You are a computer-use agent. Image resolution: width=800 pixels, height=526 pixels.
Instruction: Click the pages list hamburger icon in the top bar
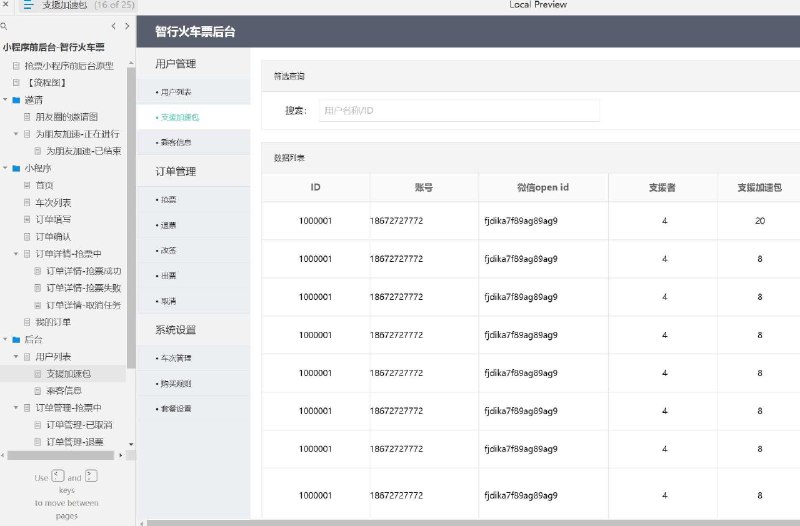tap(28, 5)
